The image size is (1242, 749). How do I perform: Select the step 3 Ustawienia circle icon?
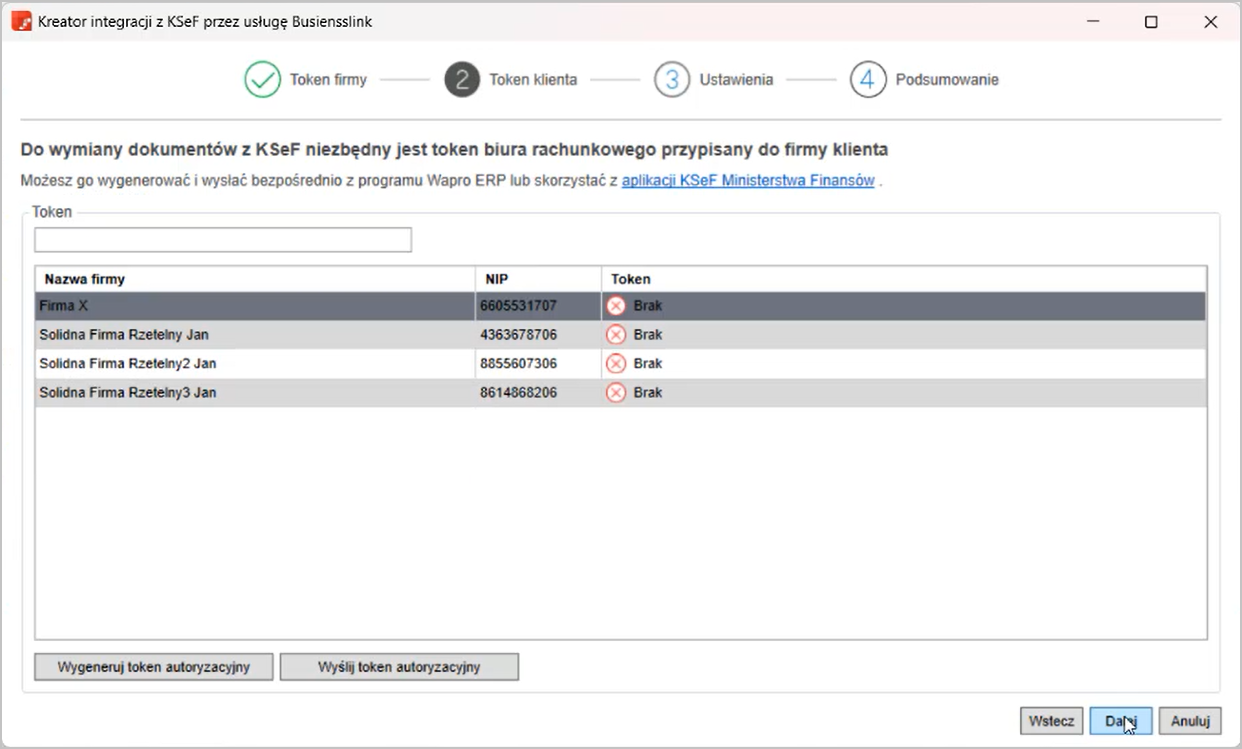pyautogui.click(x=672, y=80)
